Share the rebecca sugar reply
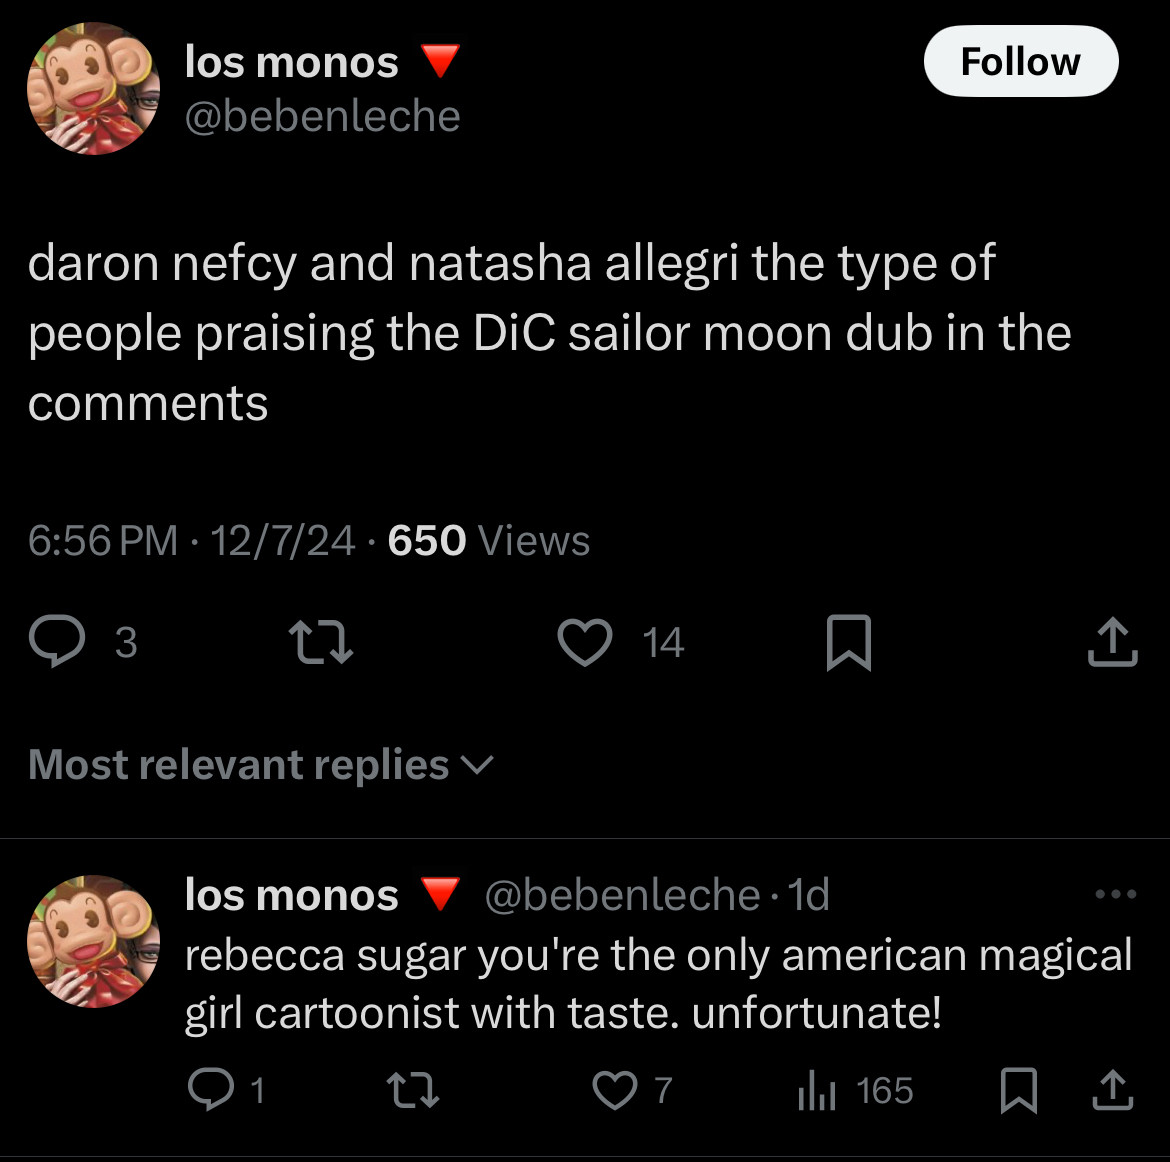Image resolution: width=1170 pixels, height=1162 pixels. tap(1113, 1090)
